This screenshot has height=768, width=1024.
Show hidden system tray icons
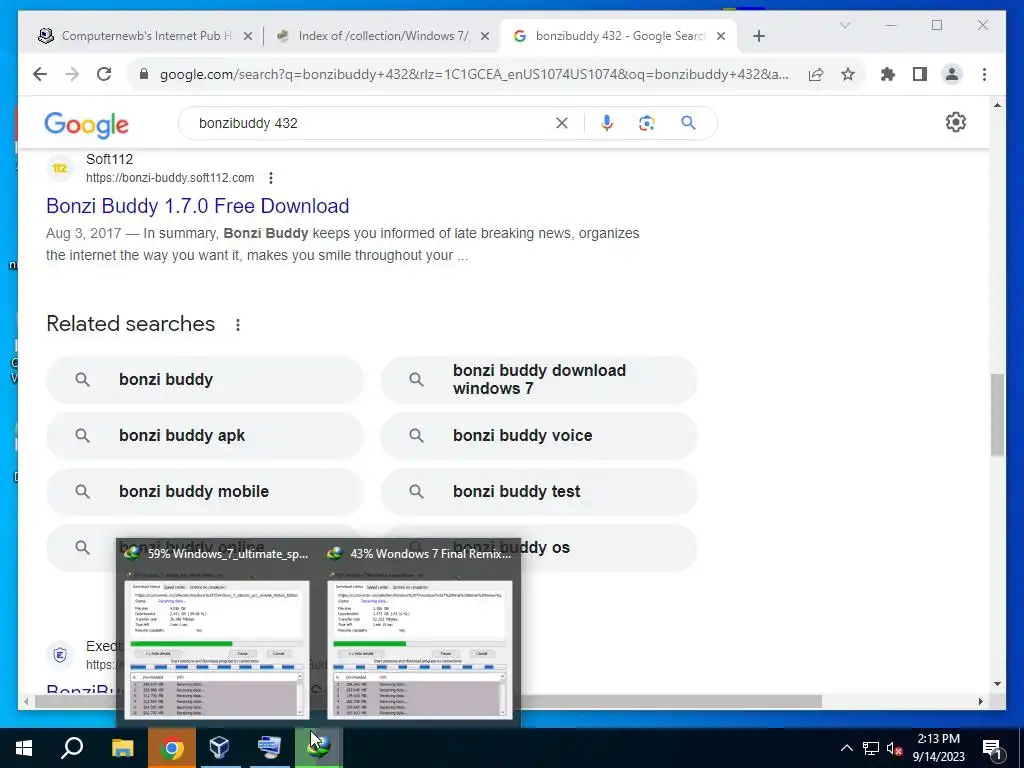coord(846,748)
